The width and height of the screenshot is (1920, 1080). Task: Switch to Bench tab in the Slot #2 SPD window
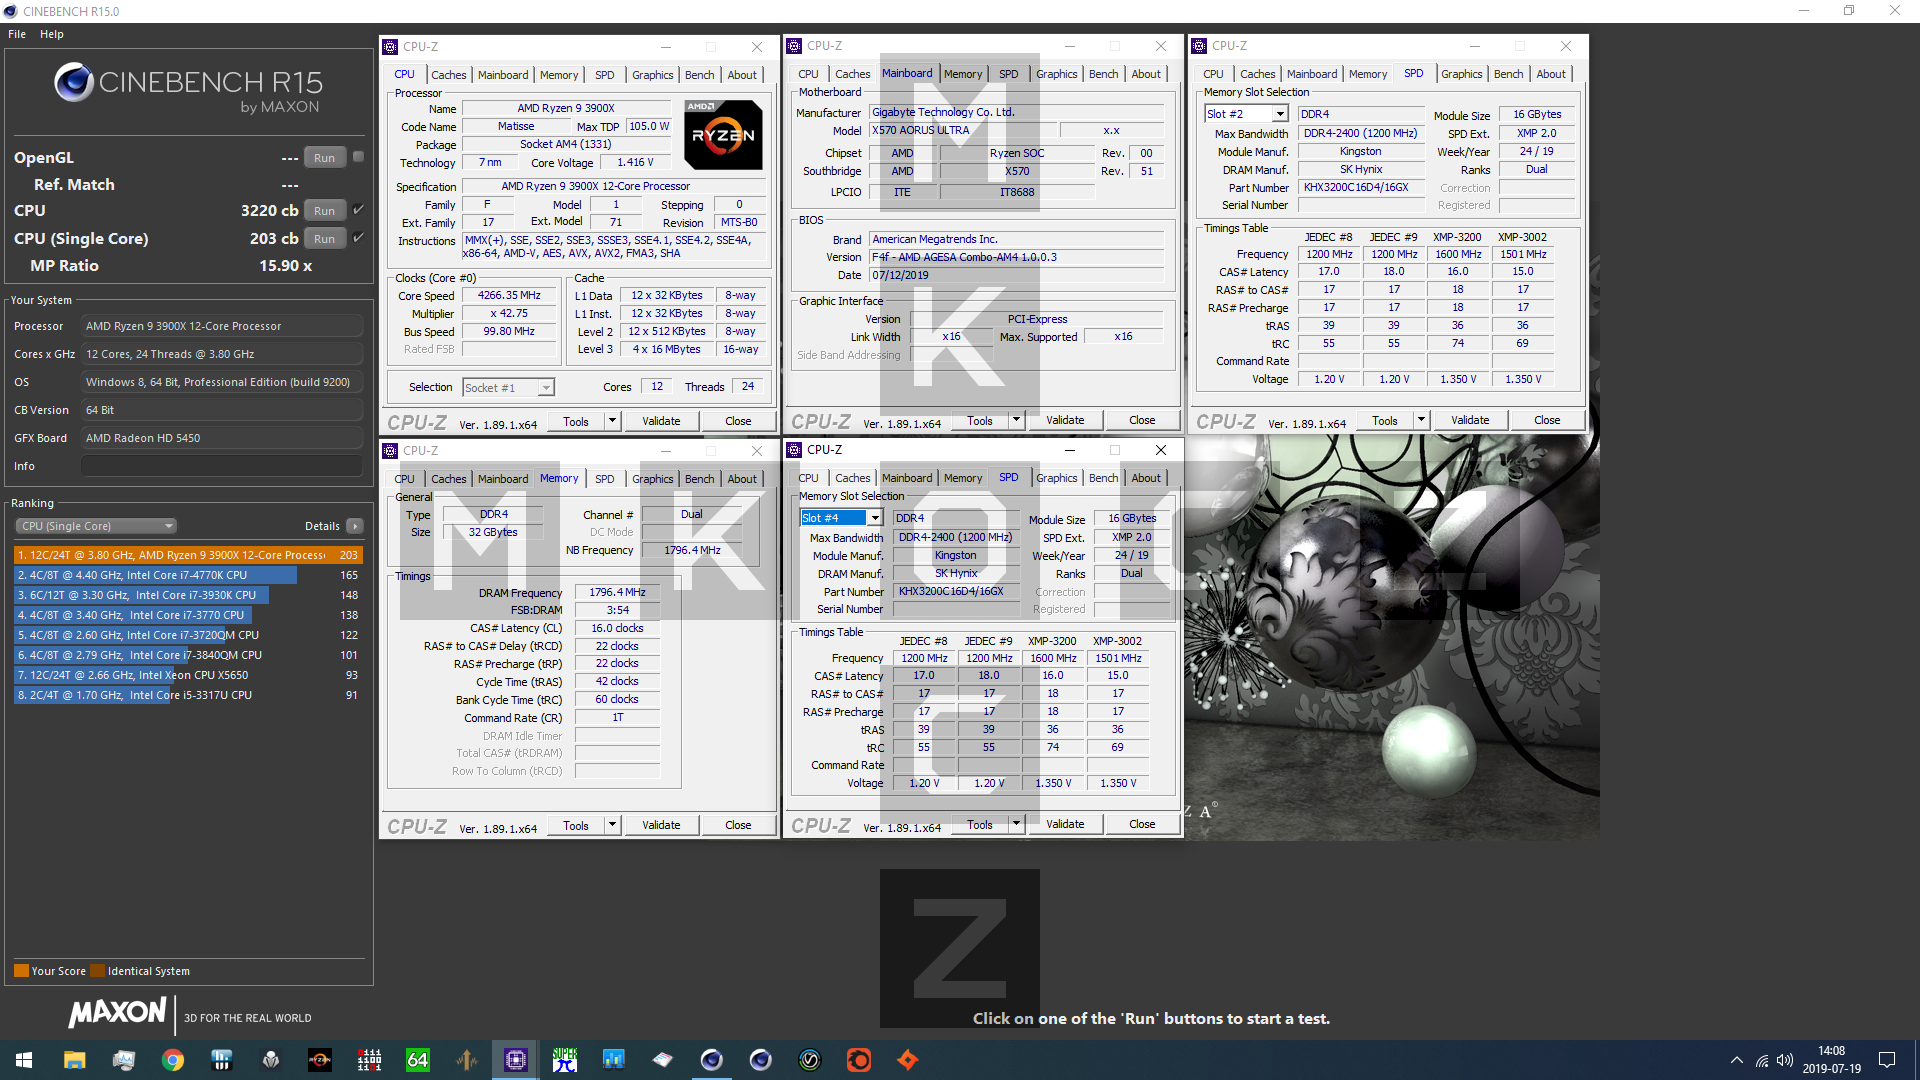[x=1509, y=74]
